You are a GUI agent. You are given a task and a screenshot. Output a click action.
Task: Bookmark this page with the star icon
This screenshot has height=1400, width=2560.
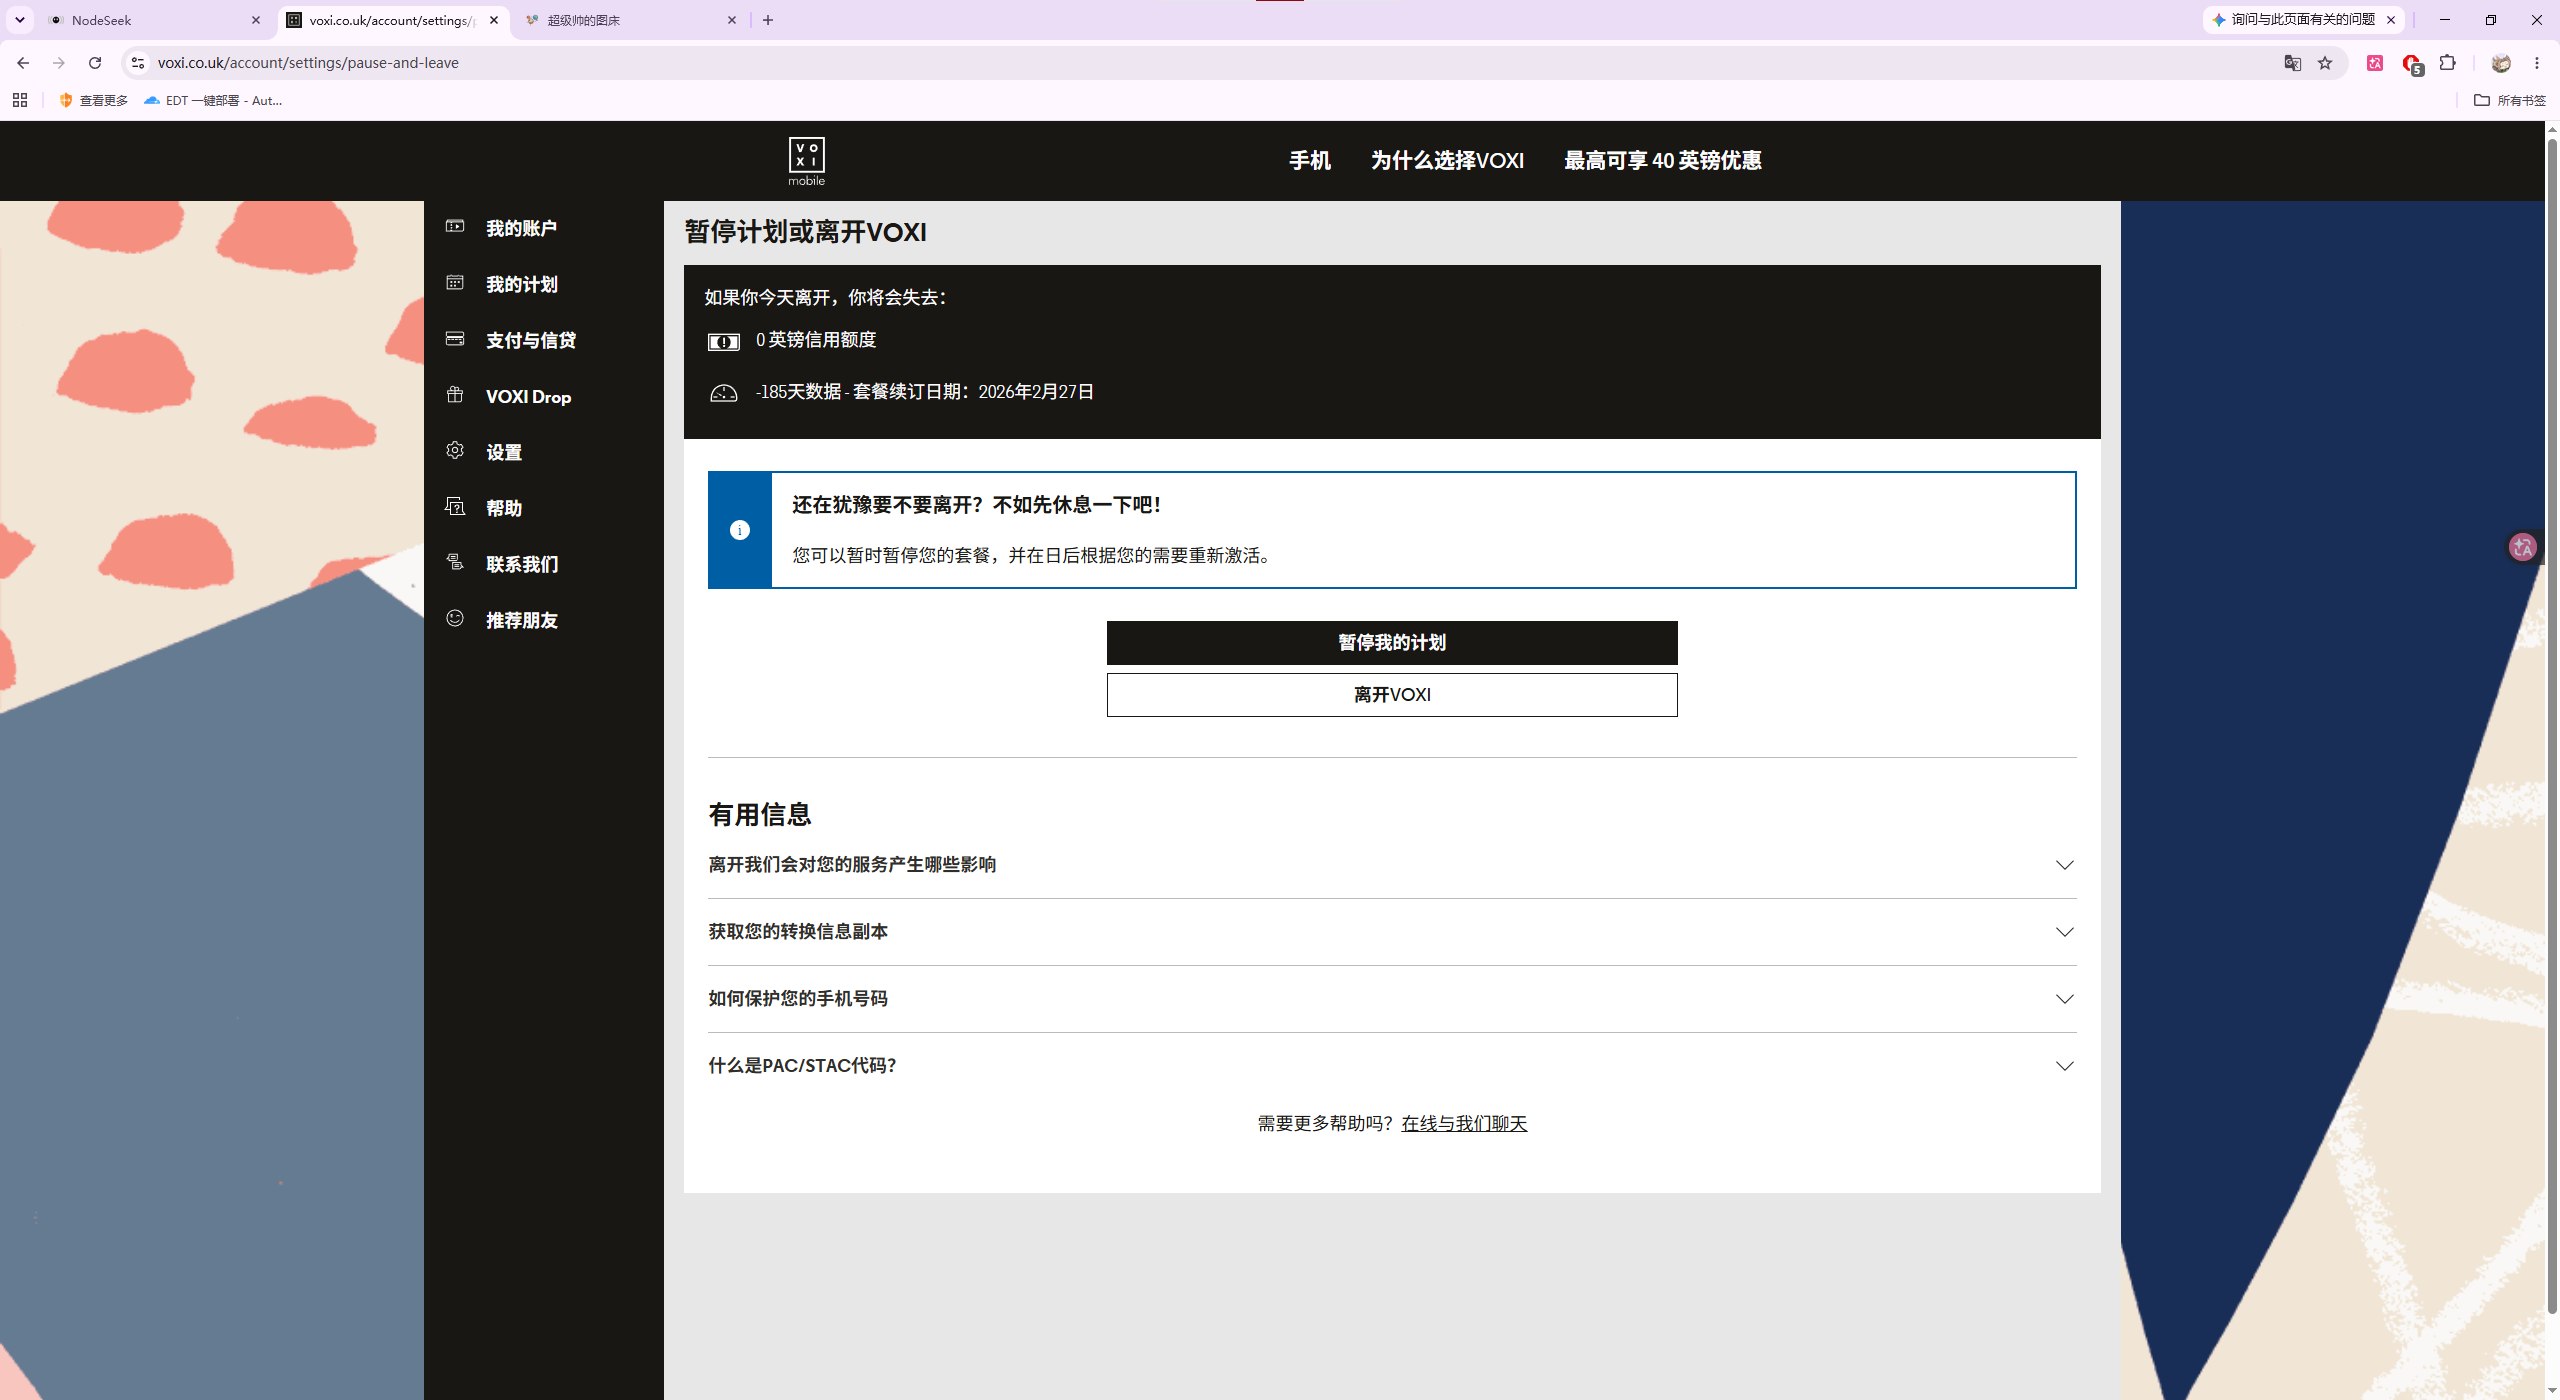tap(2325, 63)
